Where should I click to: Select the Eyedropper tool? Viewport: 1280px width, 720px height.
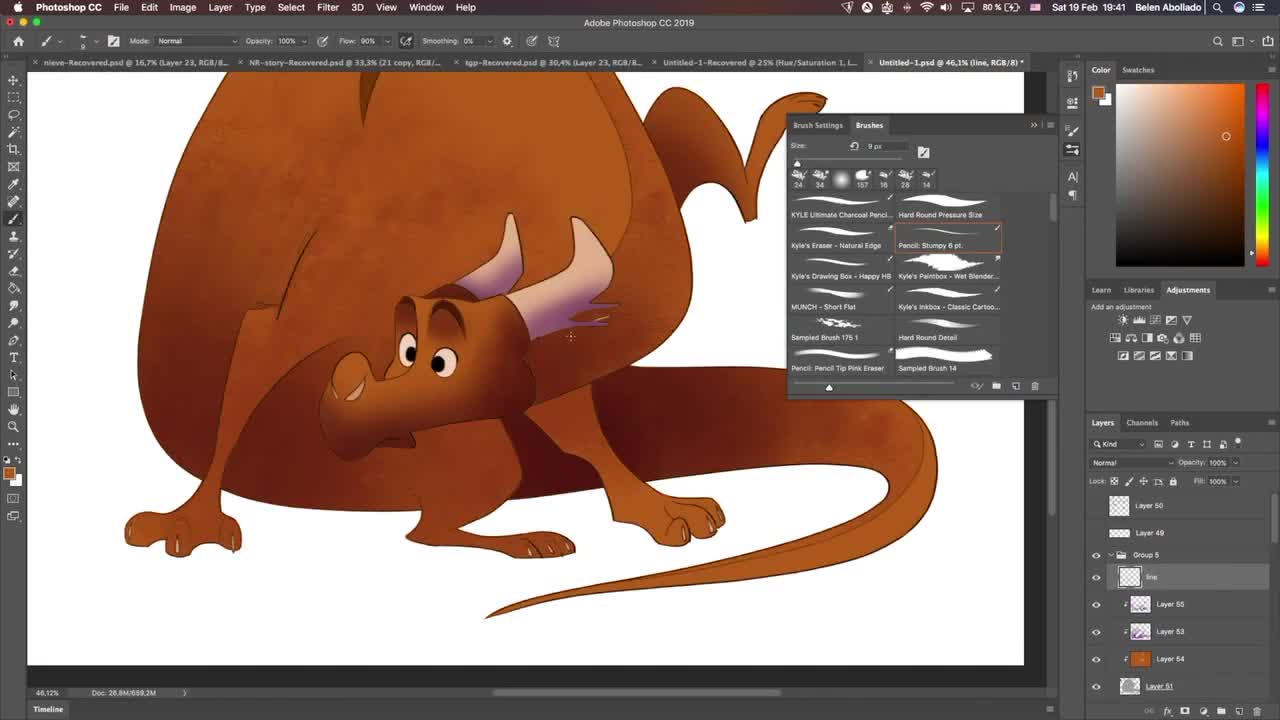(13, 184)
